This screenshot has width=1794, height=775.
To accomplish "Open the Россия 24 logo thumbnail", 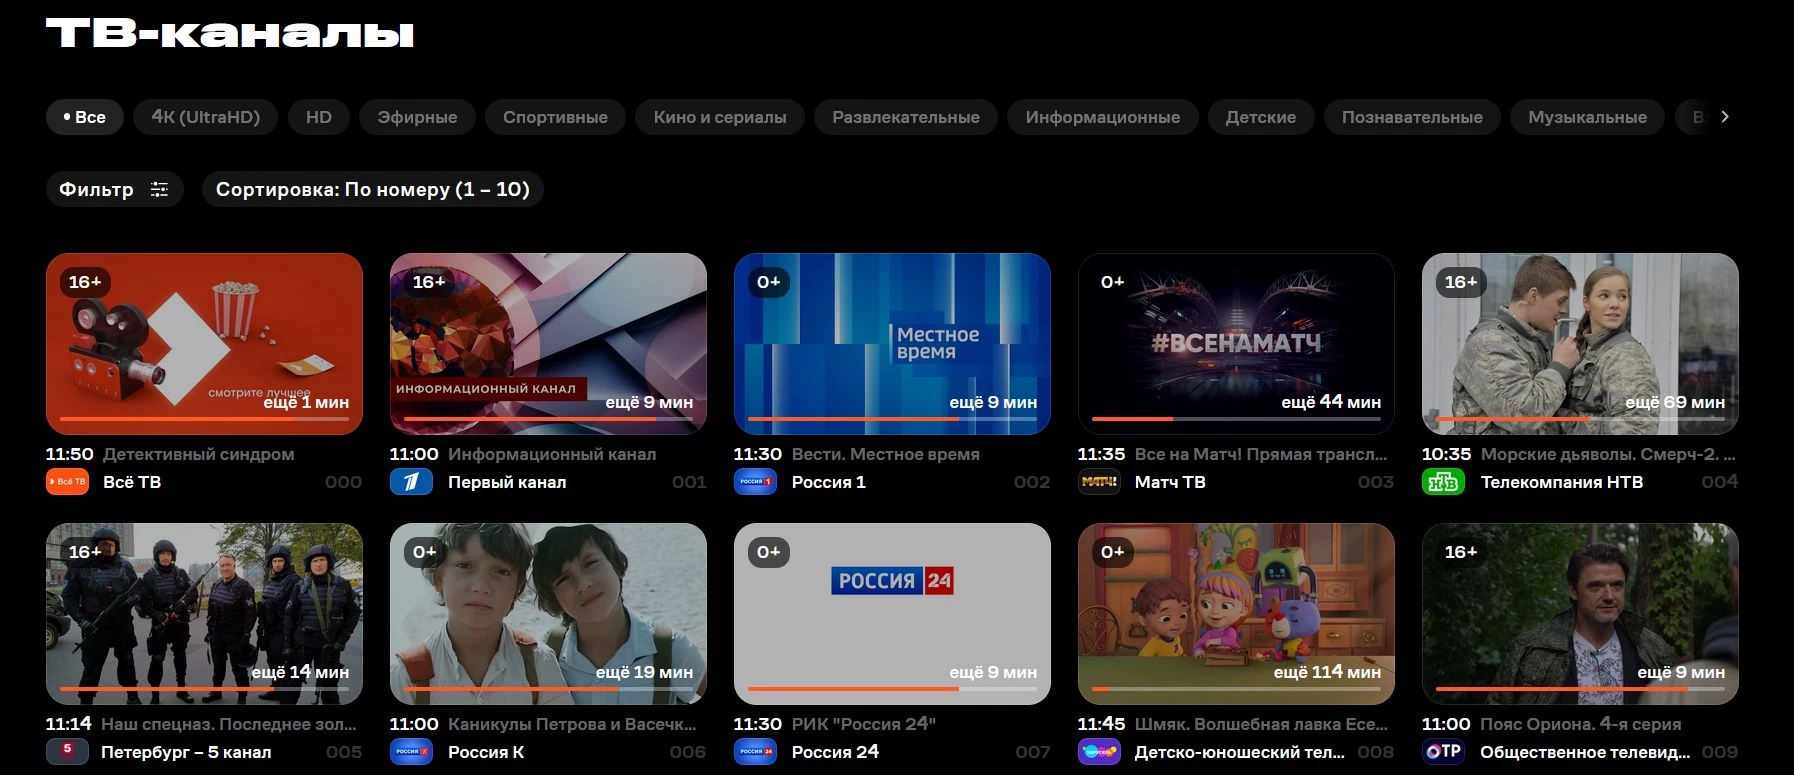I will click(x=892, y=613).
